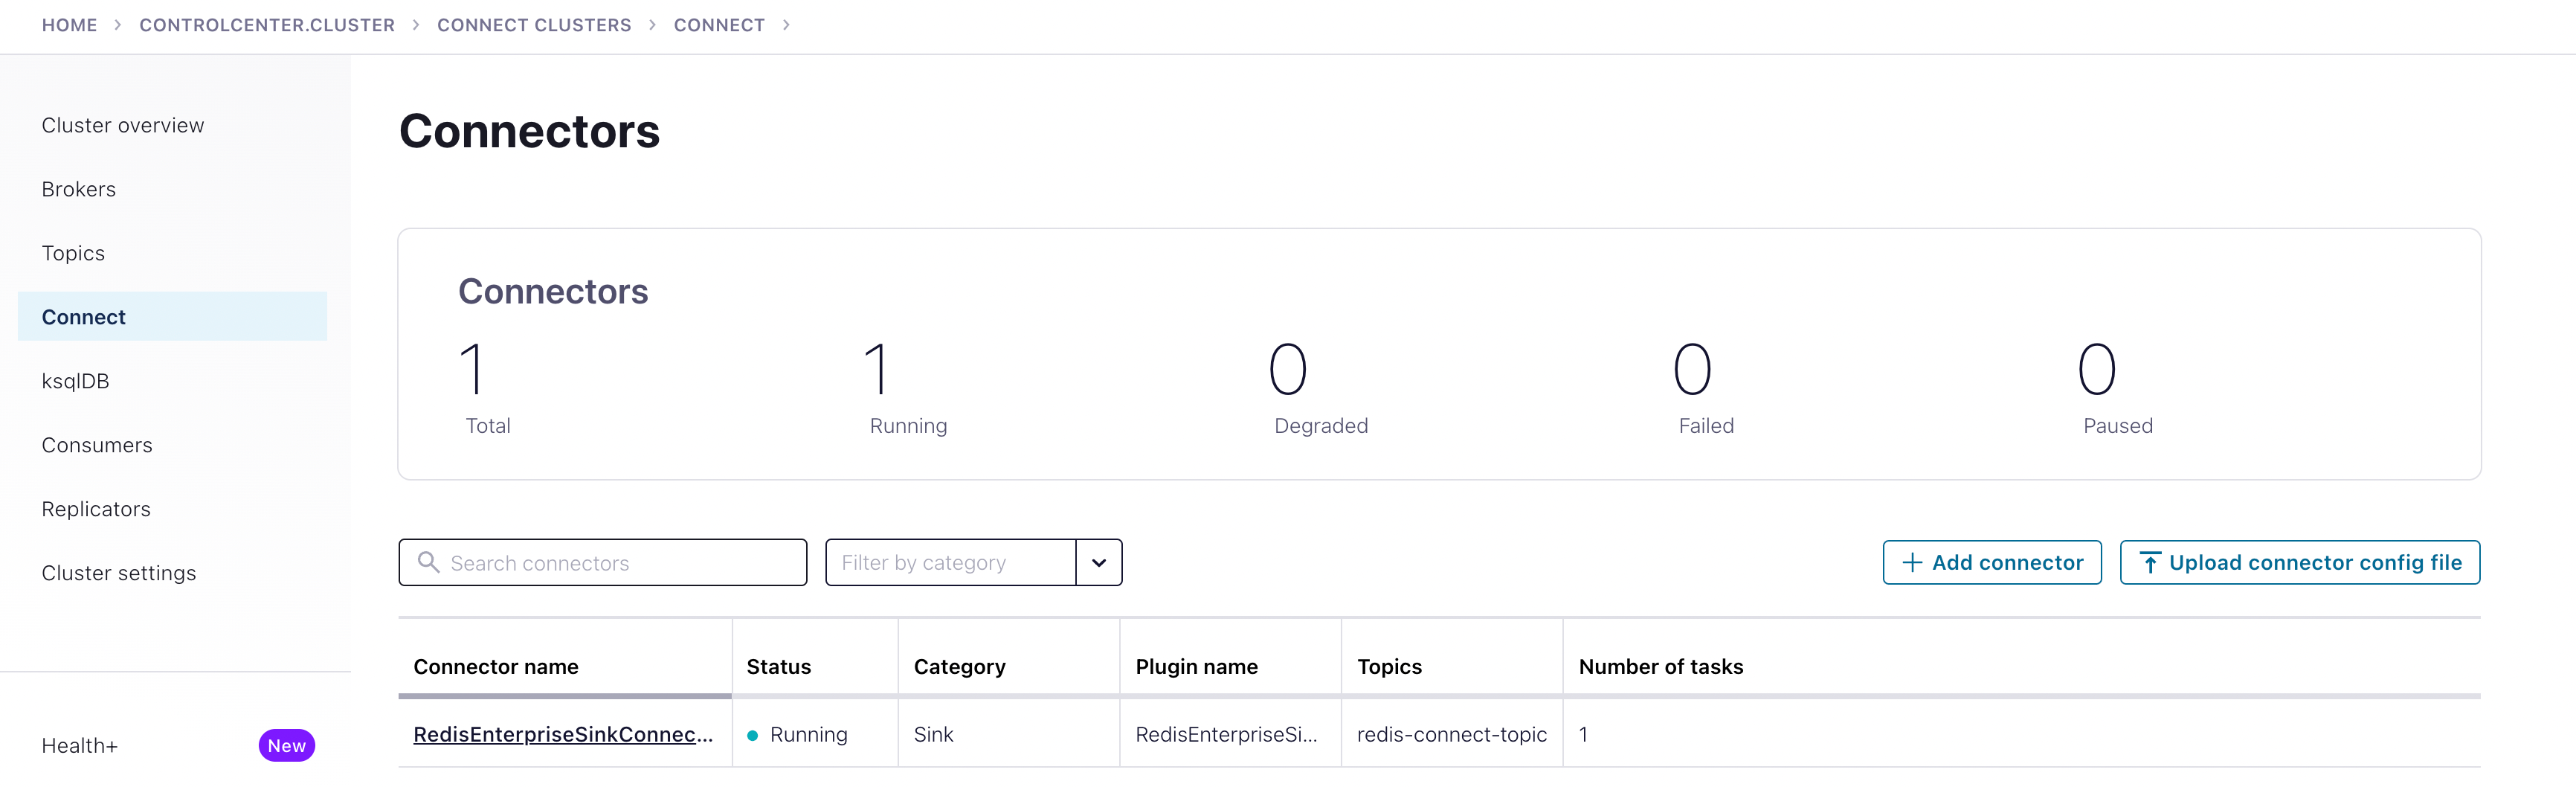Go to Brokers in the sidebar

coord(79,189)
